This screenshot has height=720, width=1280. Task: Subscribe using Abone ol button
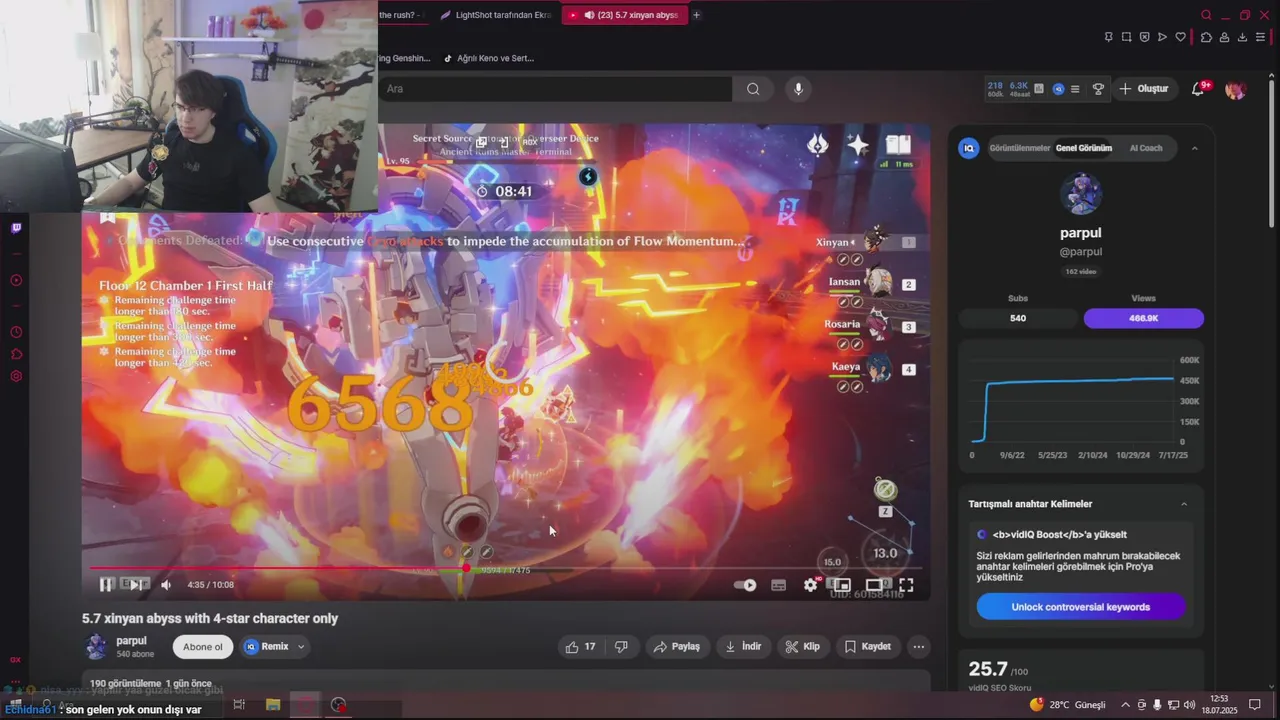point(203,647)
